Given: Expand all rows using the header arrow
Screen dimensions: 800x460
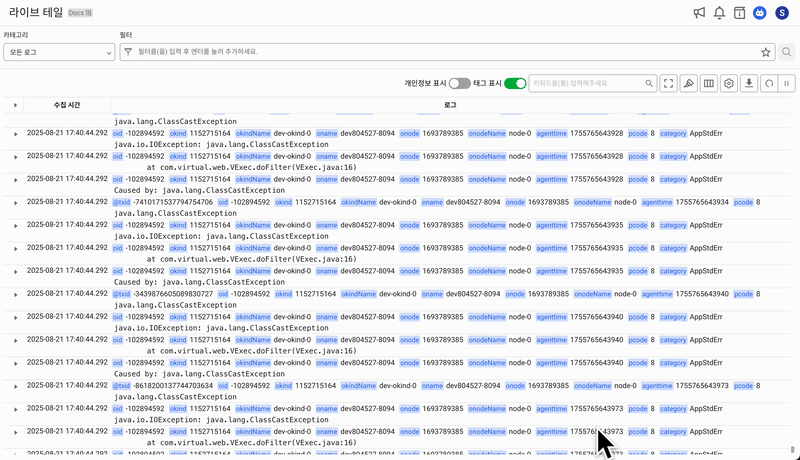Looking at the screenshot, I should tap(15, 105).
